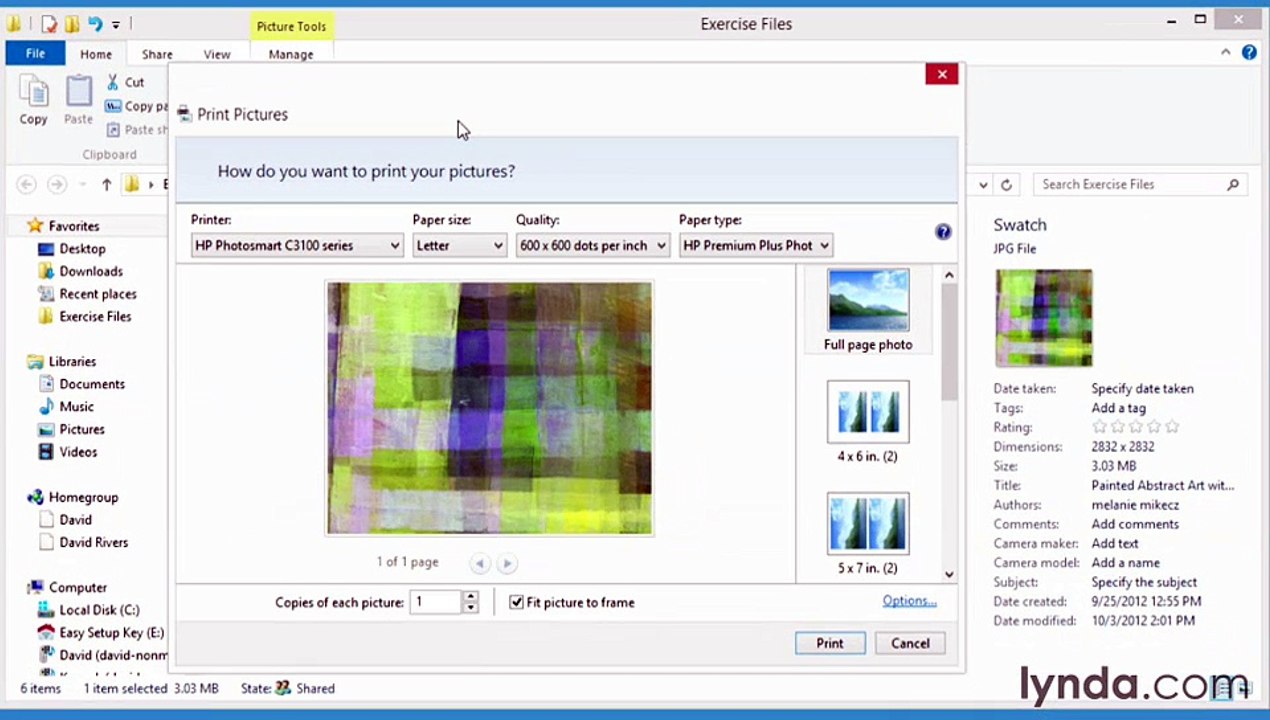Click the Up one level arrow
The width and height of the screenshot is (1270, 720).
[107, 184]
